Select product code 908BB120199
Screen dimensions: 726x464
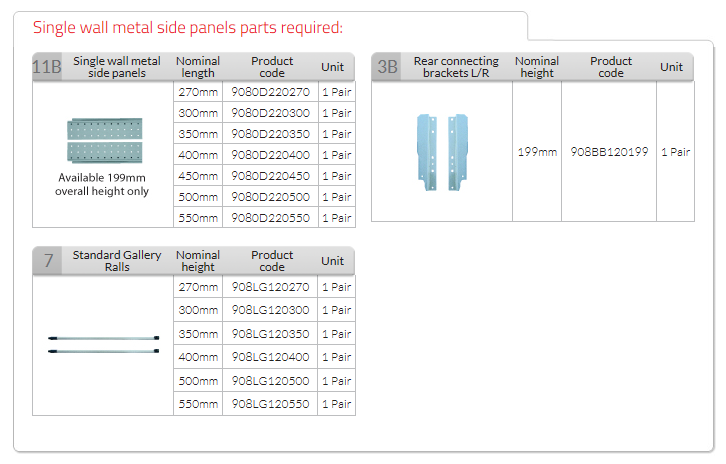609,152
